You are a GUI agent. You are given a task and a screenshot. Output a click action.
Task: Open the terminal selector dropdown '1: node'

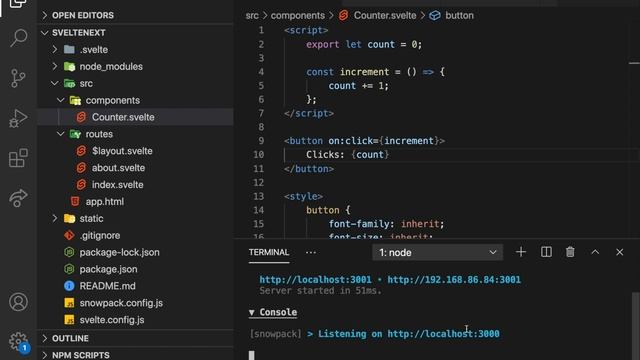click(x=438, y=253)
